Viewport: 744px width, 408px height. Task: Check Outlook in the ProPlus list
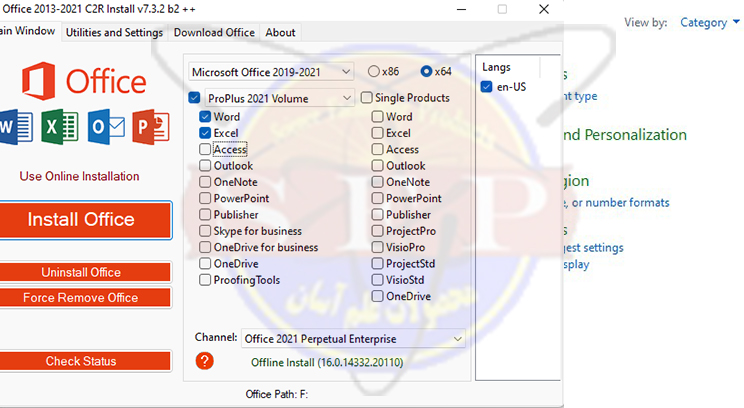205,166
